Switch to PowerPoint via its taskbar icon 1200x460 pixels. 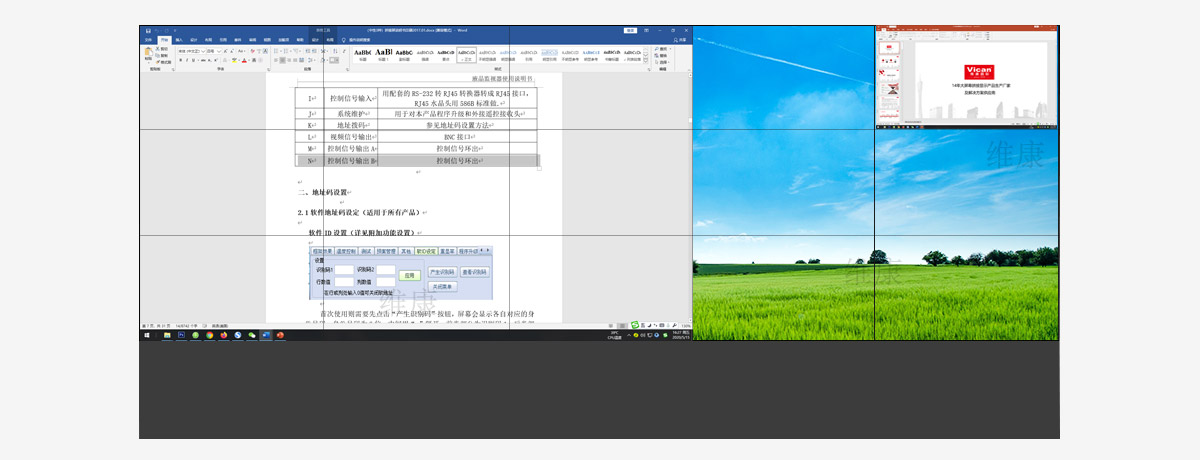pyautogui.click(x=280, y=335)
